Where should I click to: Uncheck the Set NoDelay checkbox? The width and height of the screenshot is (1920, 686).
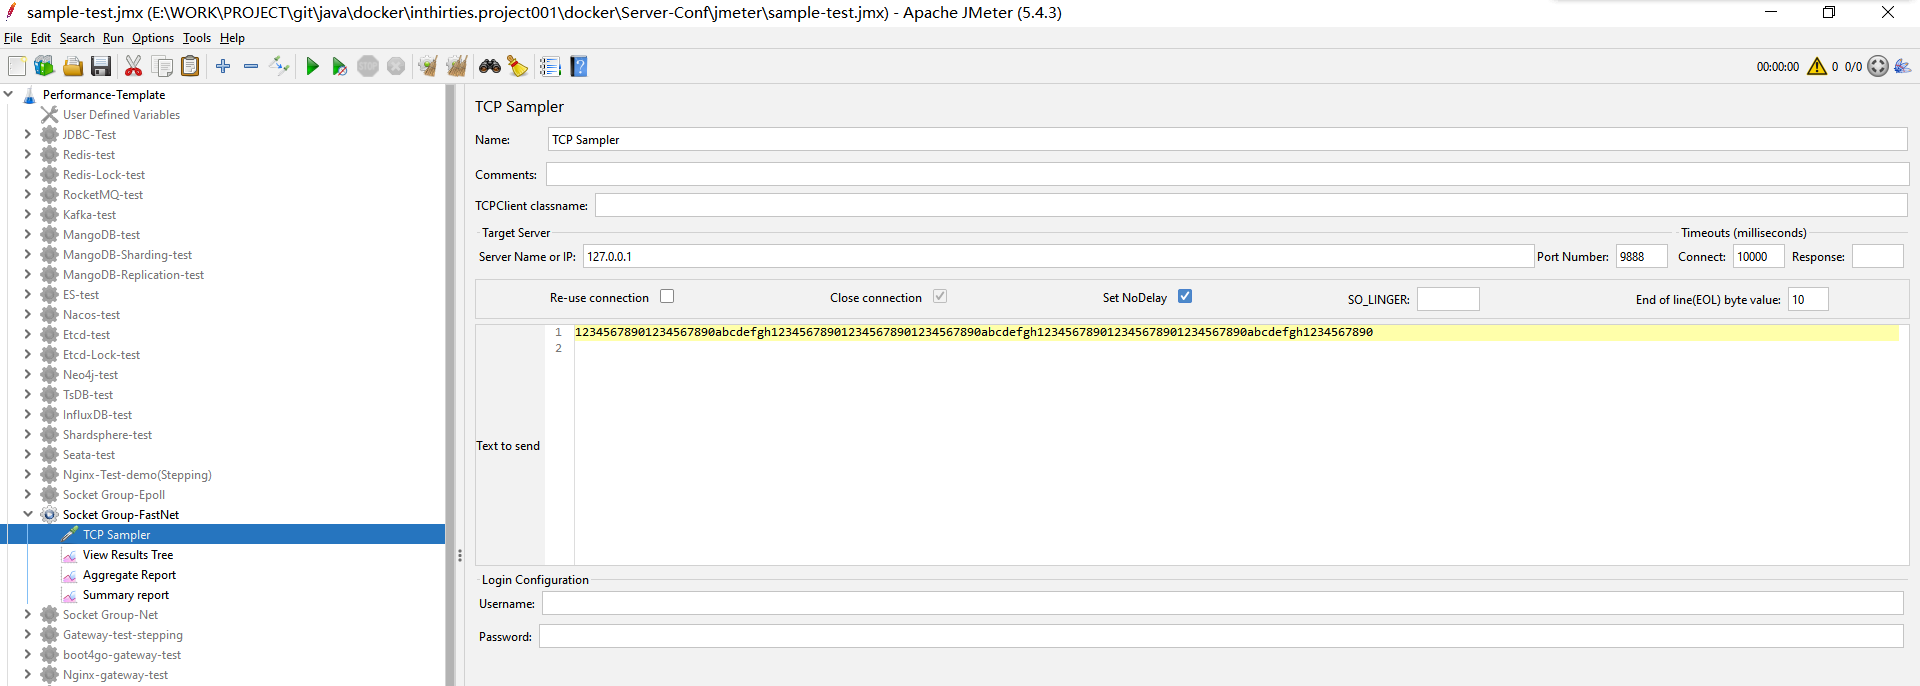(1185, 296)
